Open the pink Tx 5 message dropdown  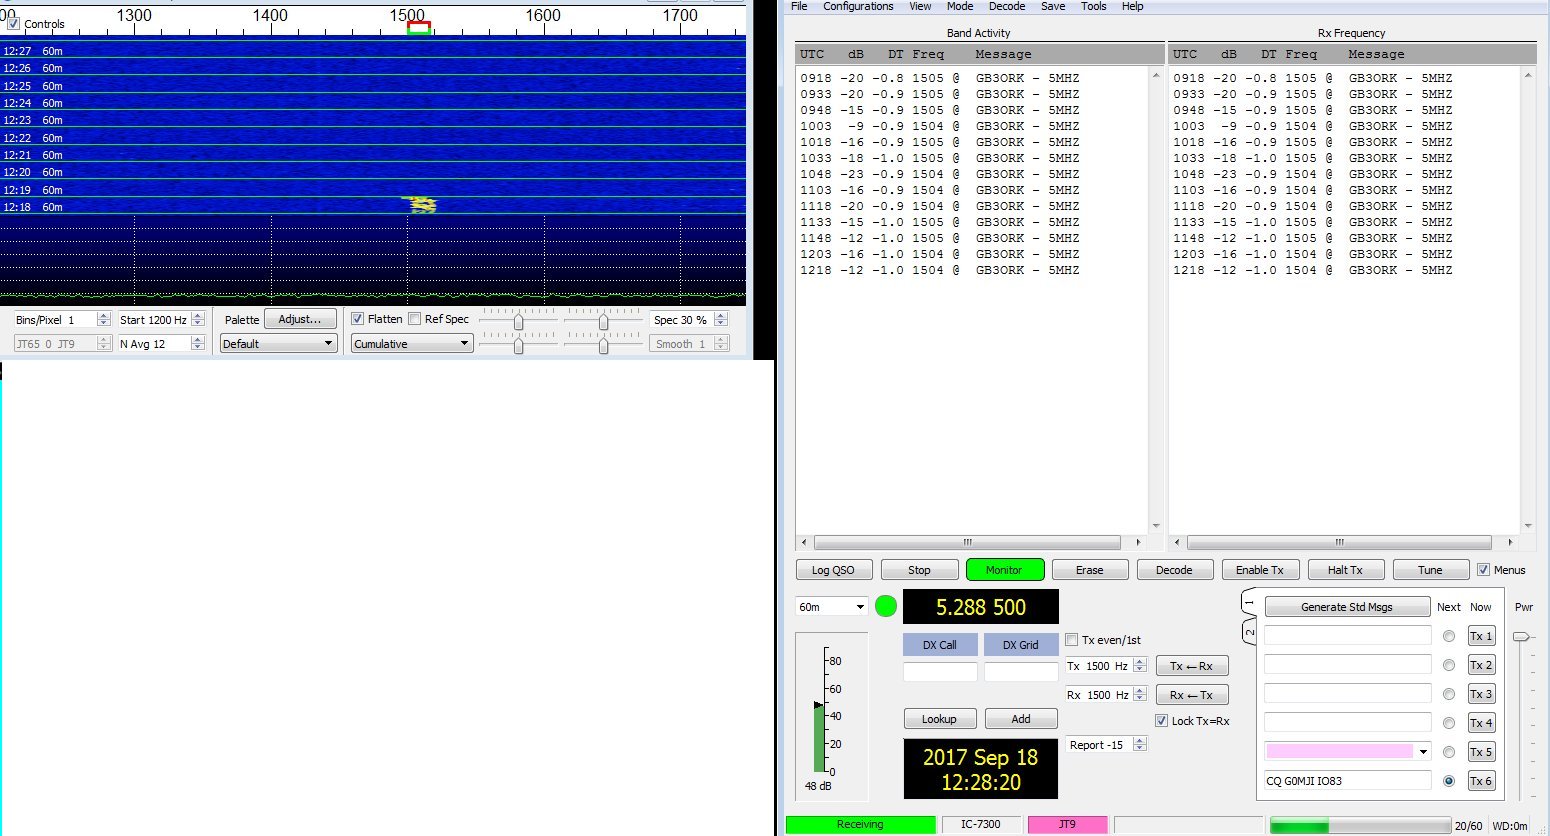(x=1348, y=751)
